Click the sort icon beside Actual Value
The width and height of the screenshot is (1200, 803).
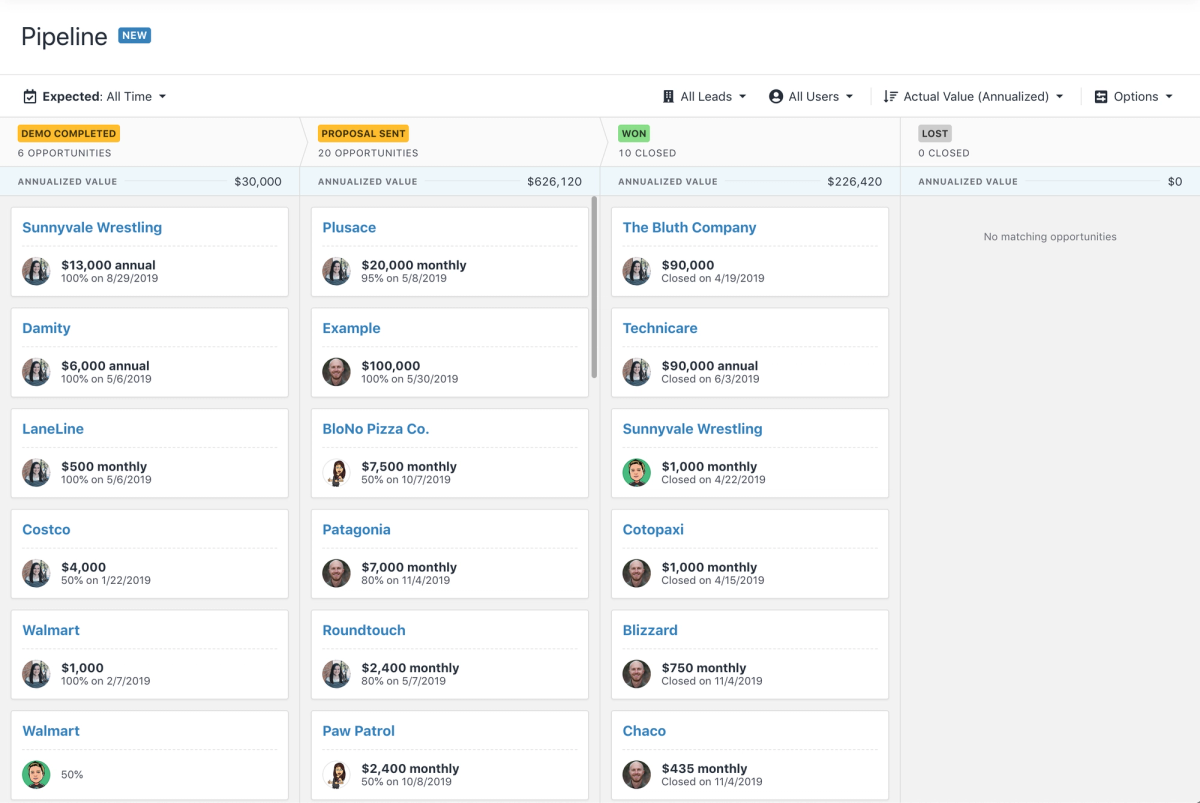(890, 97)
